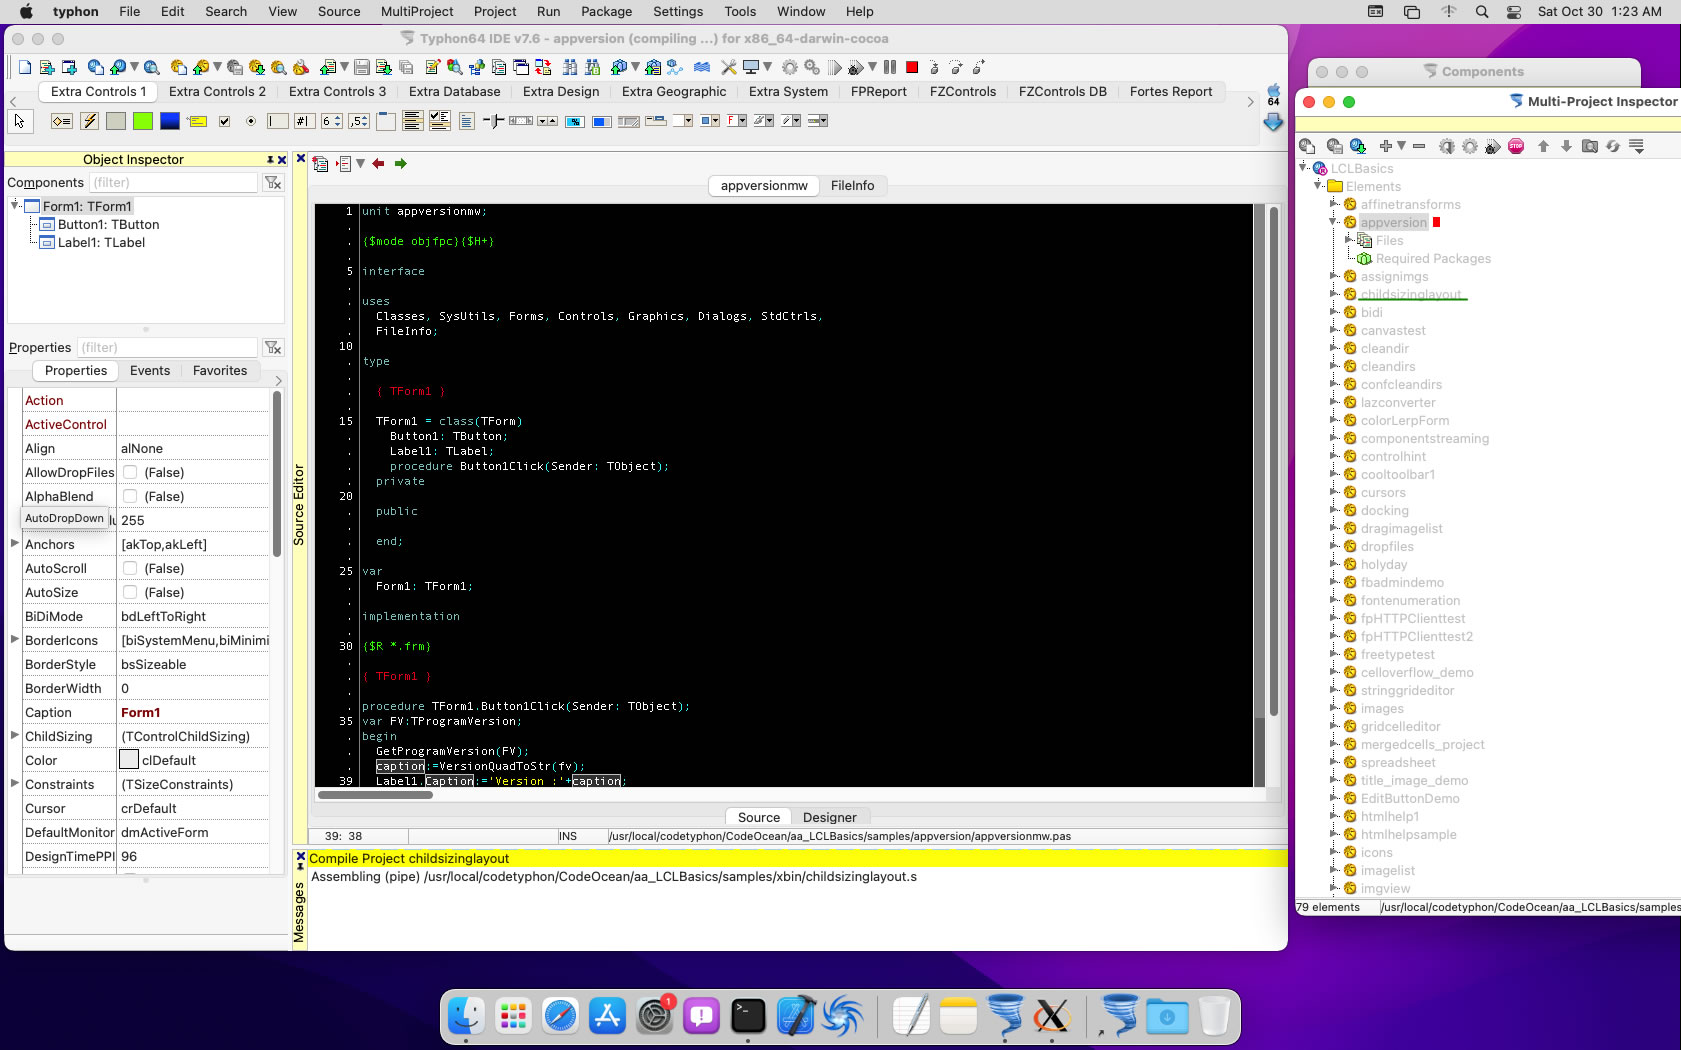Click in the Properties filter field
Screen dimensions: 1681x1050
pos(167,348)
